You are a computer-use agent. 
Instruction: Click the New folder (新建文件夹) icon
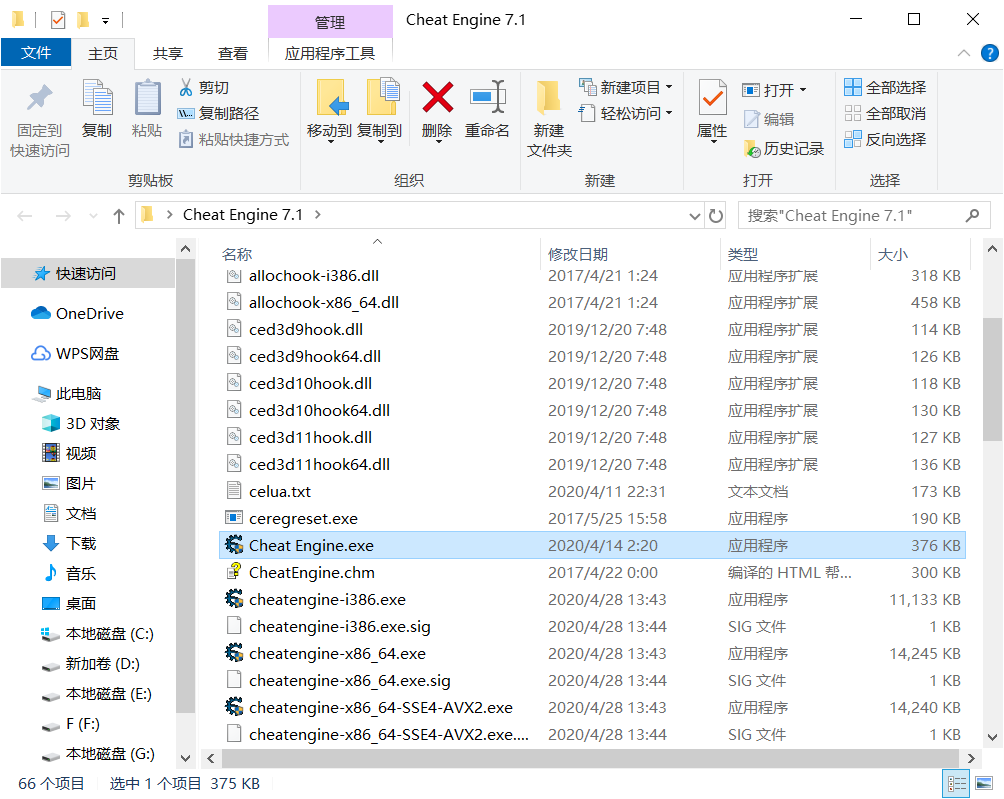coord(548,97)
